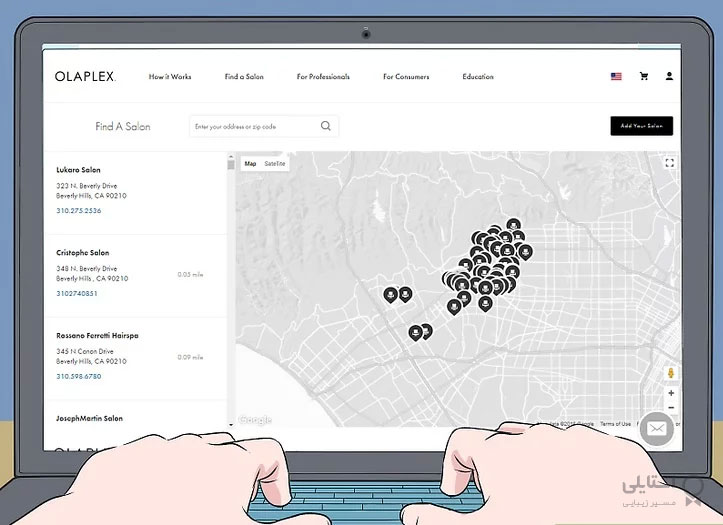Open the user account icon
Viewport: 723px width, 525px height.
[669, 76]
